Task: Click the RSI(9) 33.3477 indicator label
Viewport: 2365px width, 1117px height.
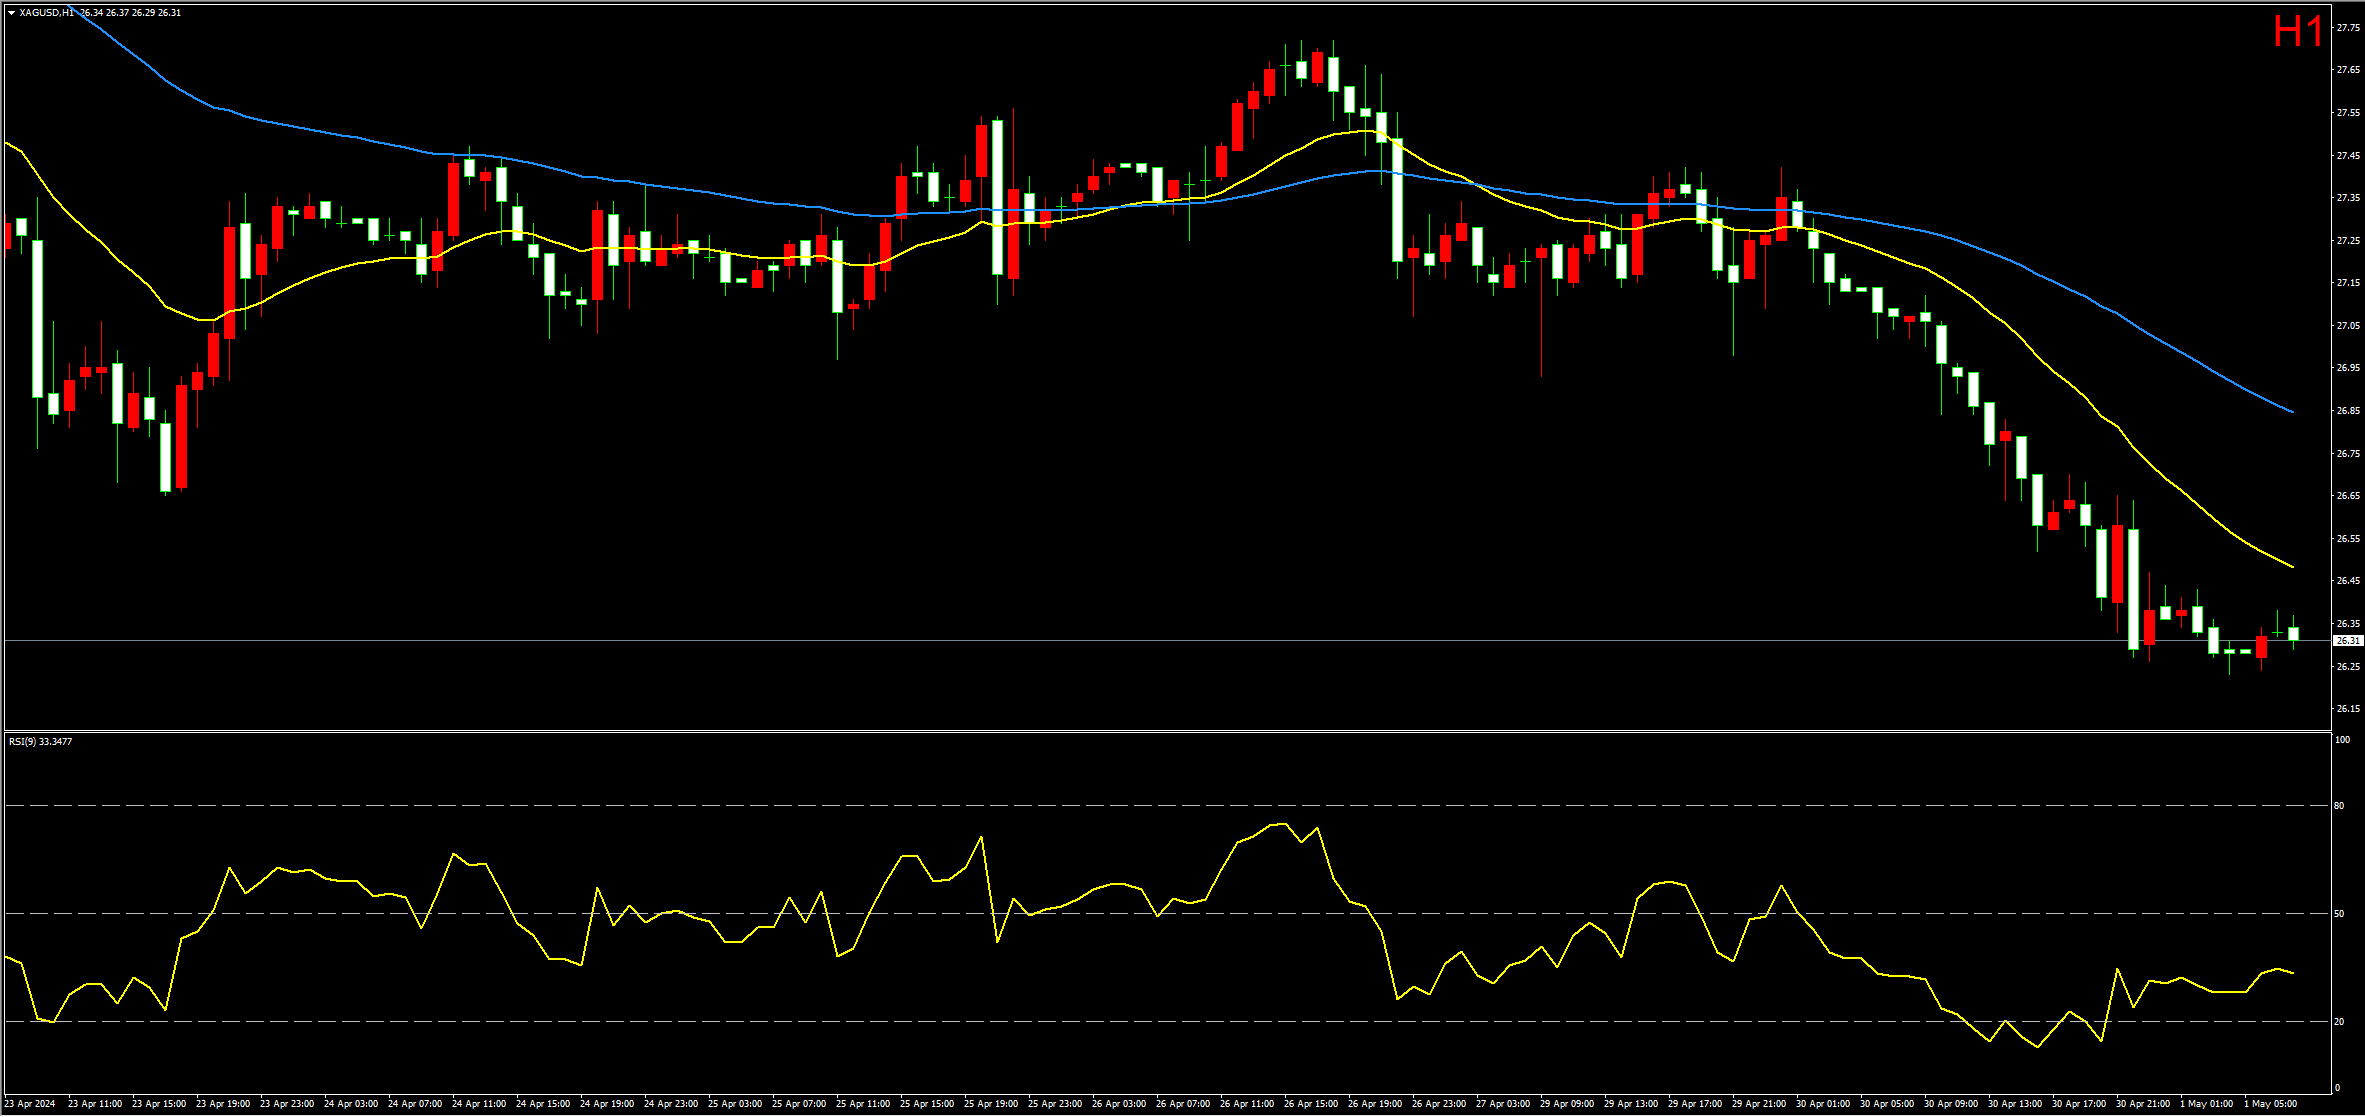Action: coord(40,741)
